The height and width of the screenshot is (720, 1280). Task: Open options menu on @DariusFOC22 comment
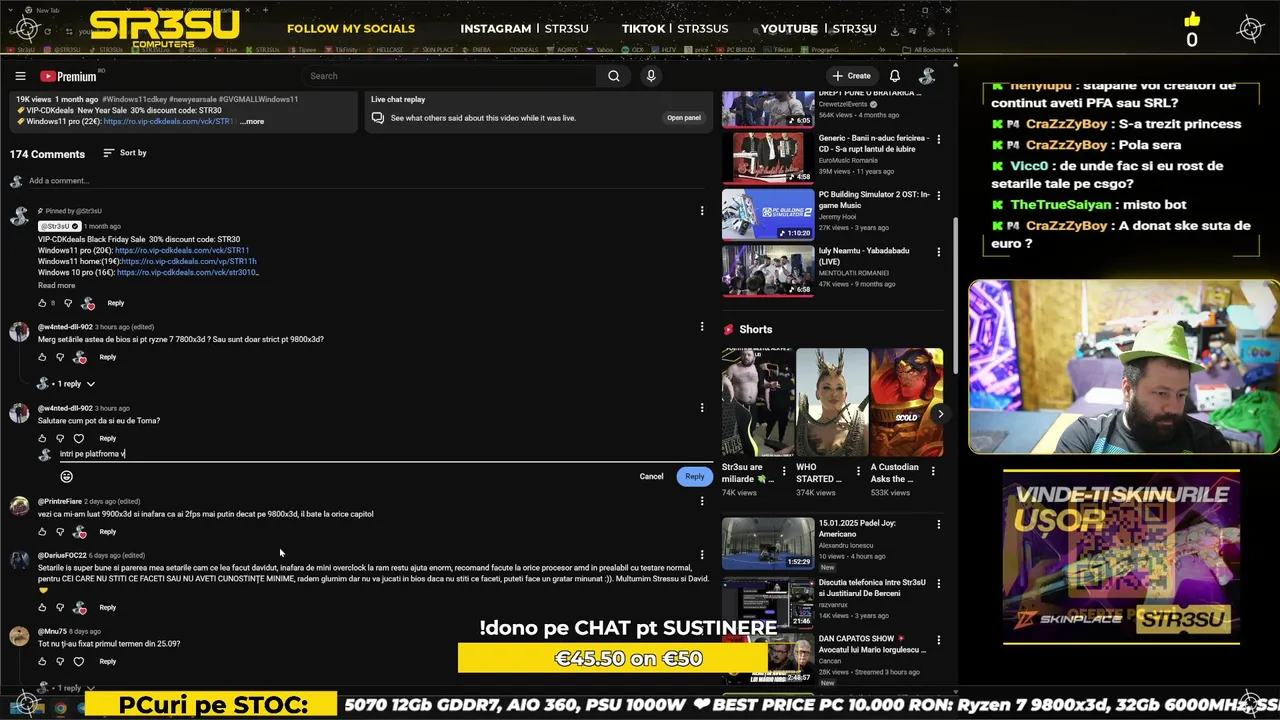[702, 555]
